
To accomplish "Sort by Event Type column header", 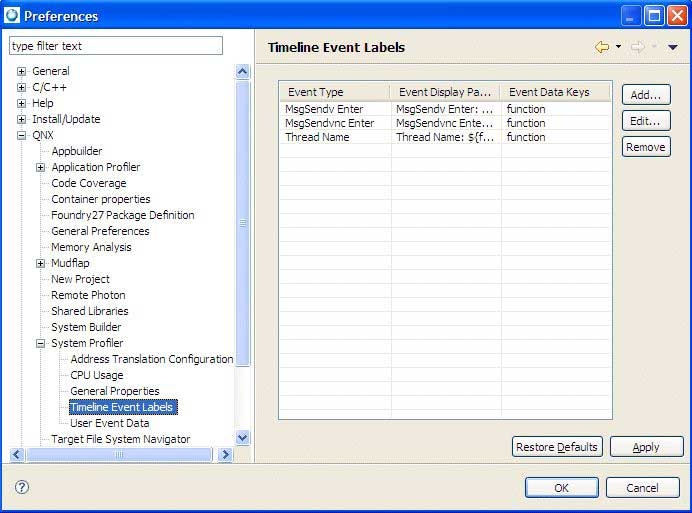I will coord(333,92).
